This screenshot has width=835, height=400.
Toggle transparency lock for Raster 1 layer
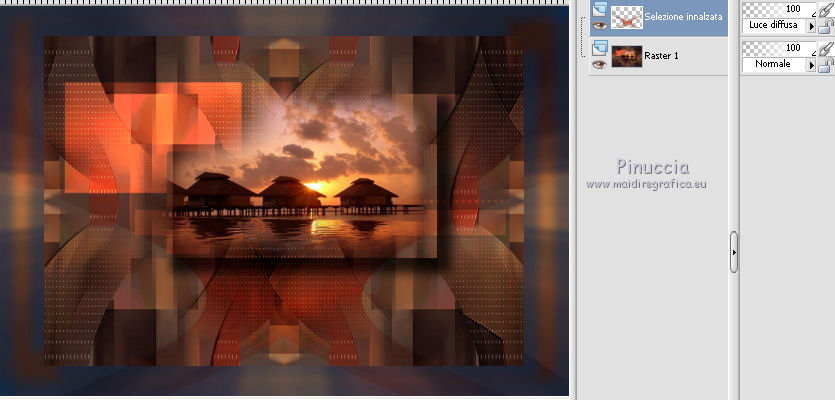pos(825,66)
